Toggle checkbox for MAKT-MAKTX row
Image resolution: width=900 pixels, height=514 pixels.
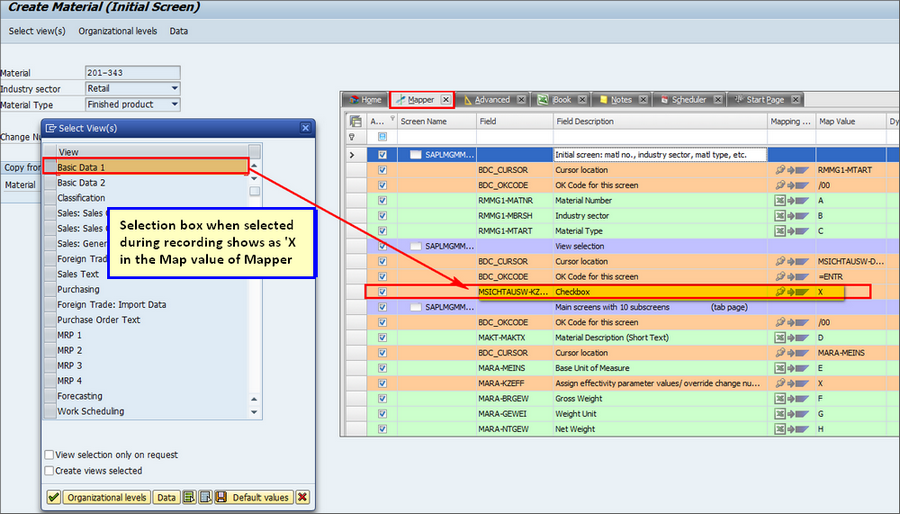click(x=382, y=338)
